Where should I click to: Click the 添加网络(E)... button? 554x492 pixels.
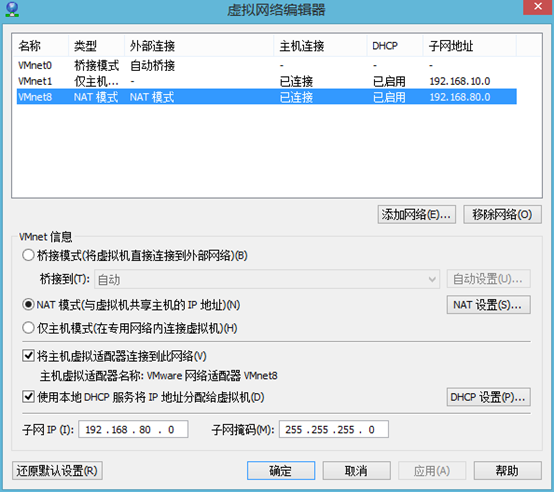point(417,214)
